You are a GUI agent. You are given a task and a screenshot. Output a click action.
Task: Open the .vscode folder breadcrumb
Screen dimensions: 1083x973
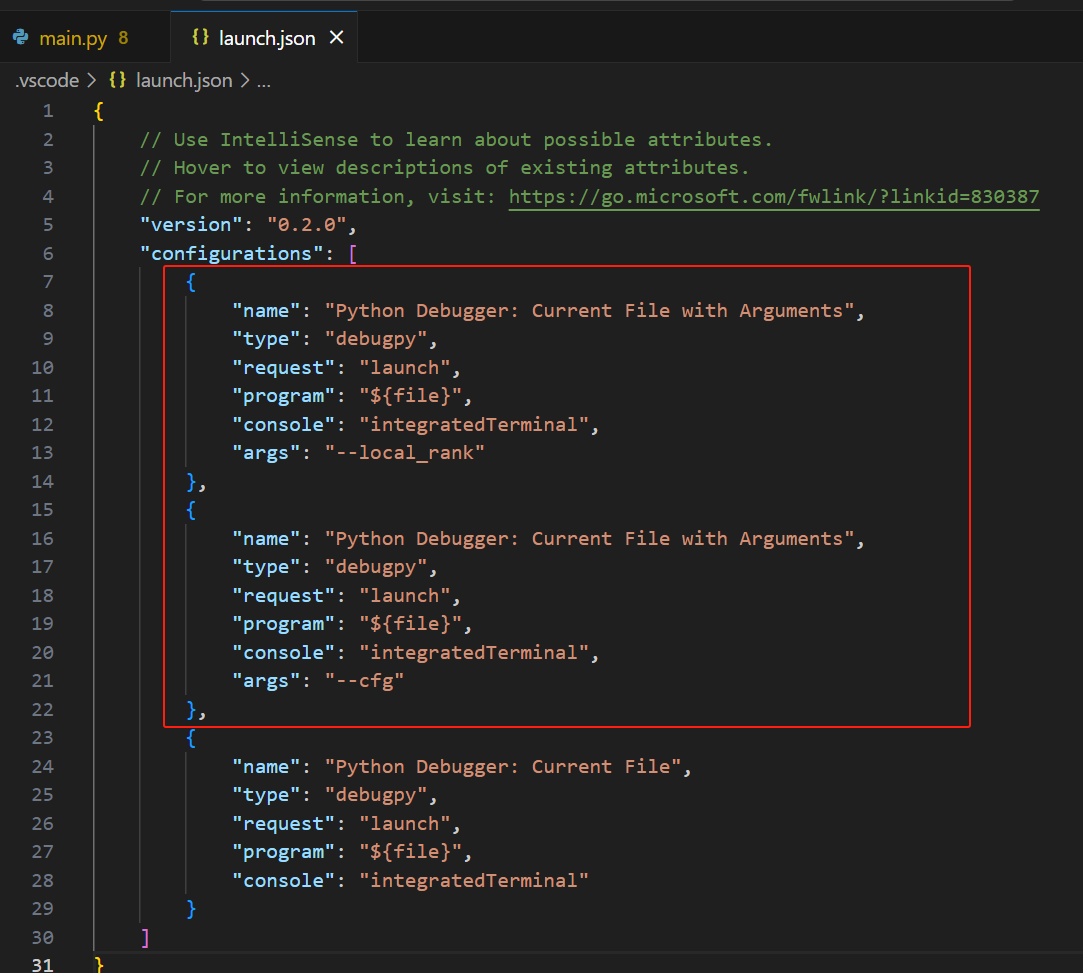[x=46, y=81]
